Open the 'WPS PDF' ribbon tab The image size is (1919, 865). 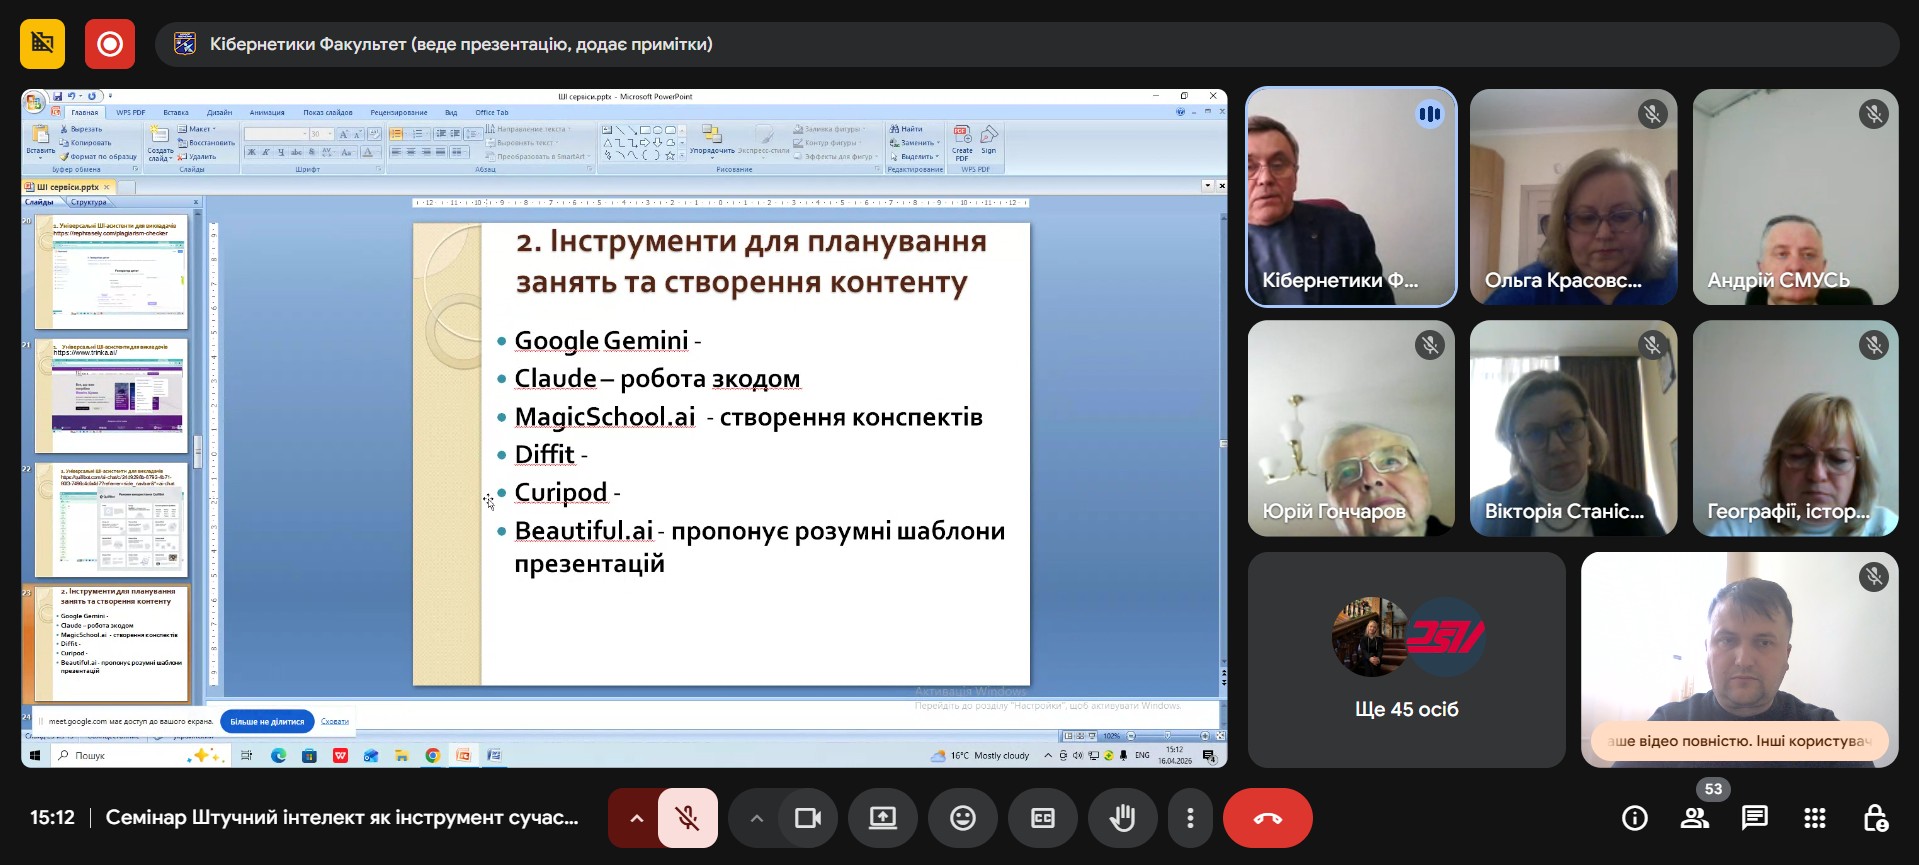[130, 112]
